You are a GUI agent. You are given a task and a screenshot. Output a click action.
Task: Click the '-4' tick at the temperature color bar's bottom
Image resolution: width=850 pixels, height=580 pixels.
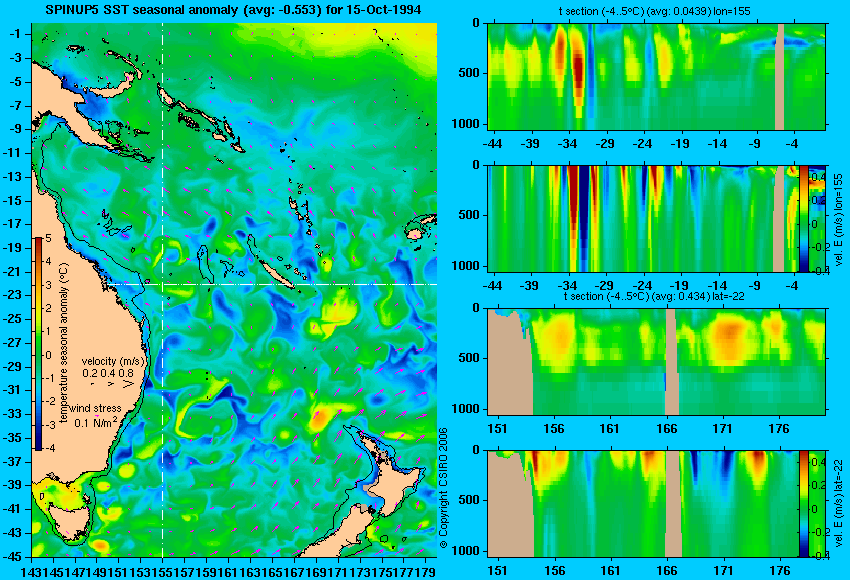(48, 448)
